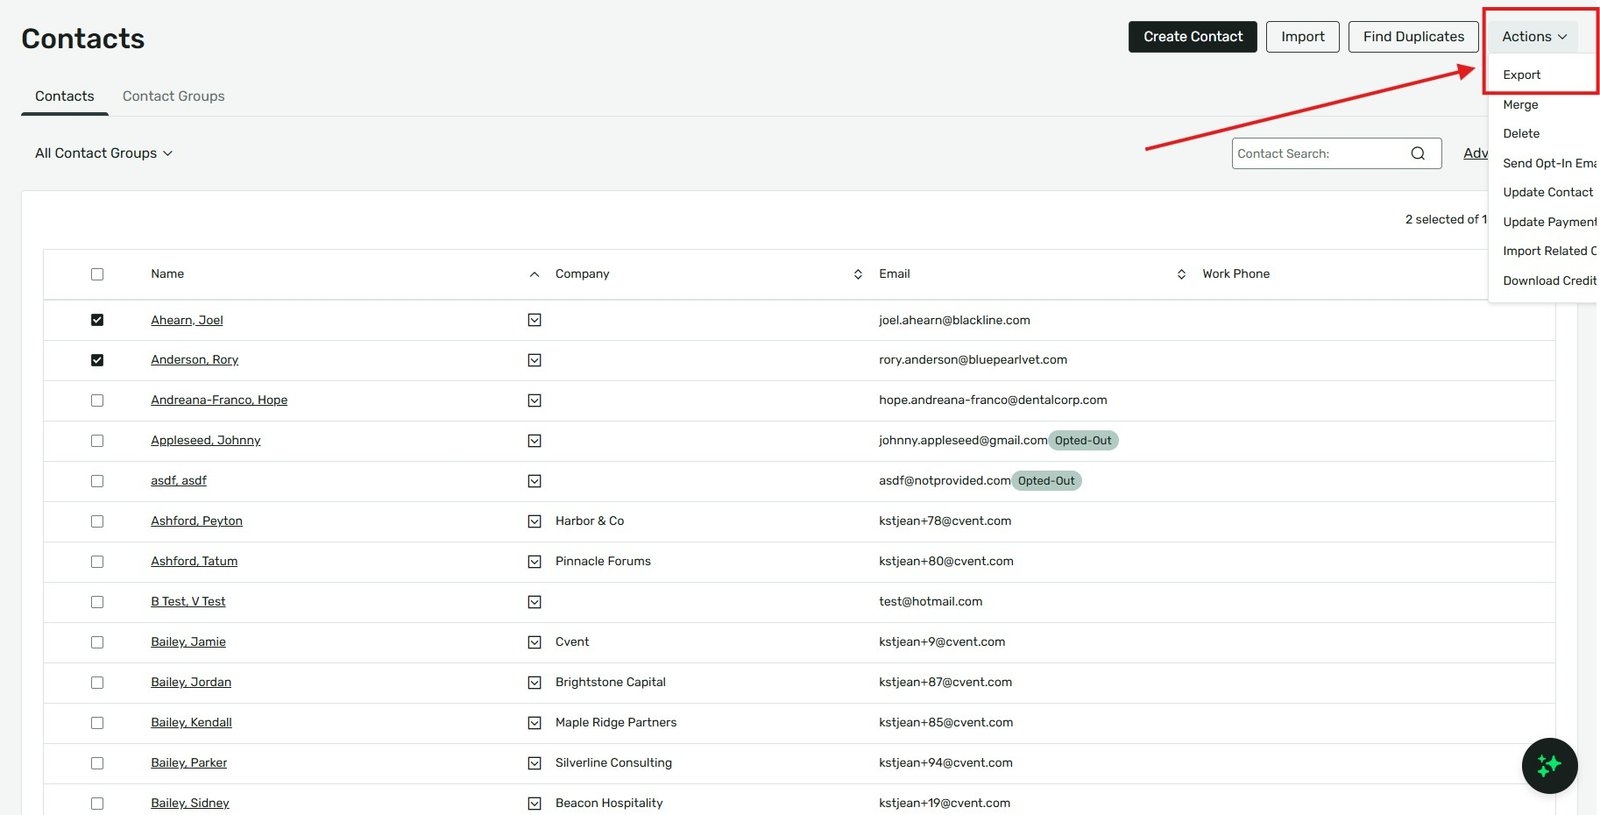Open the Anderson, Rory contact link
The height and width of the screenshot is (815, 1600).
[194, 360]
